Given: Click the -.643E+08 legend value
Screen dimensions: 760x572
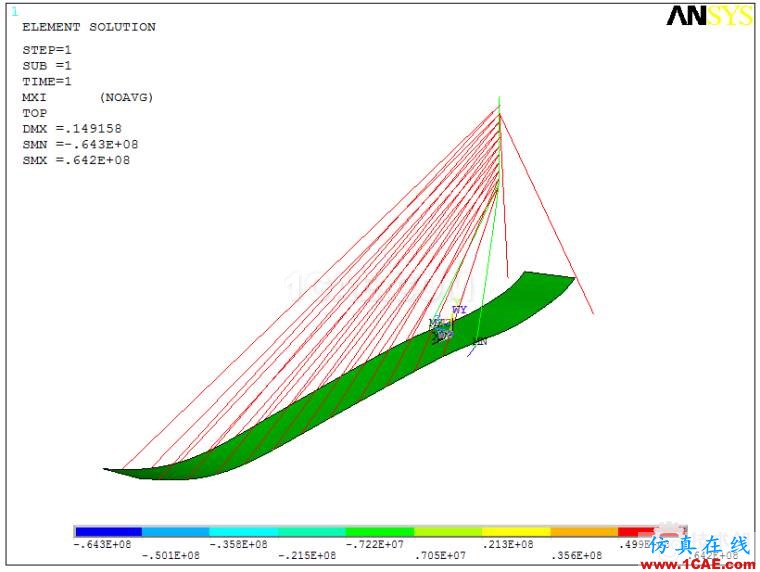Looking at the screenshot, I should [x=102, y=544].
